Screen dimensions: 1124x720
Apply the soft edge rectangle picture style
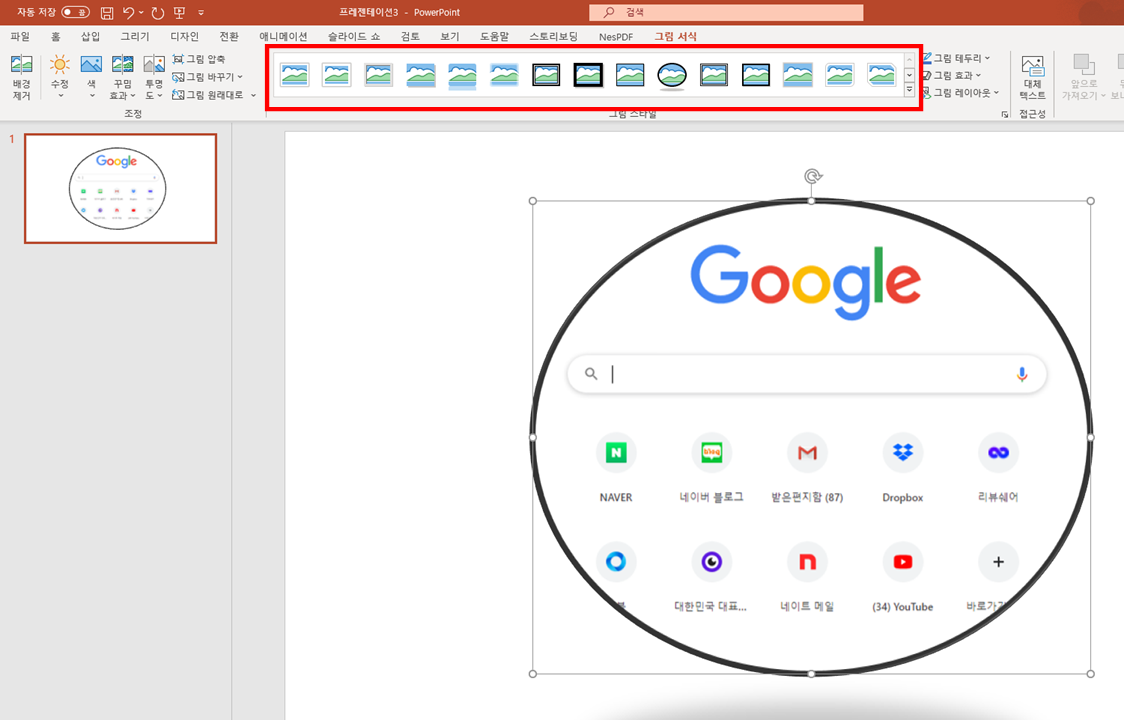point(504,75)
